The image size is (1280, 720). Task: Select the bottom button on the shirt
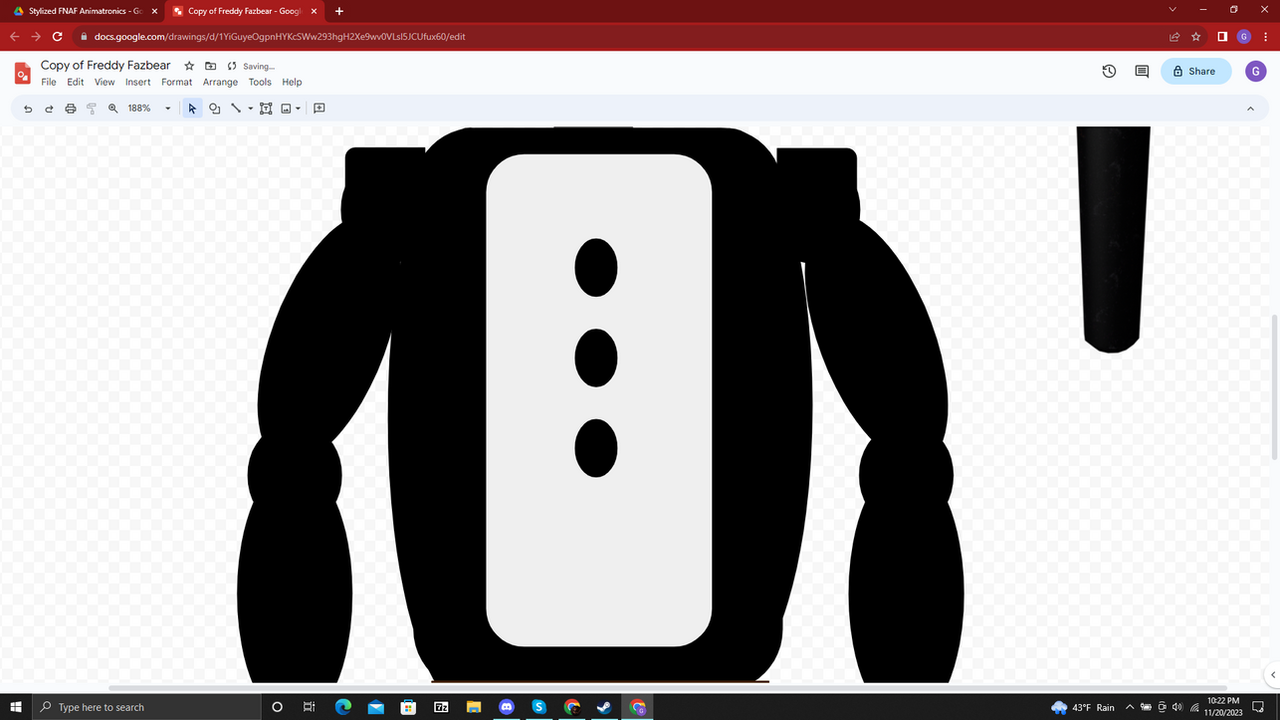pos(596,448)
